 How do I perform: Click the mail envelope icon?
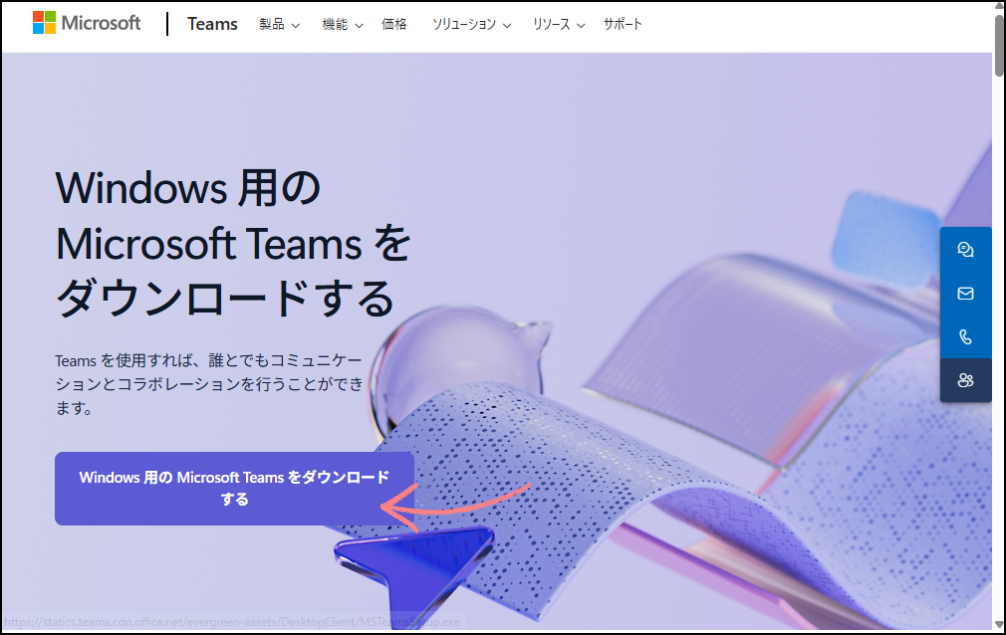(965, 293)
